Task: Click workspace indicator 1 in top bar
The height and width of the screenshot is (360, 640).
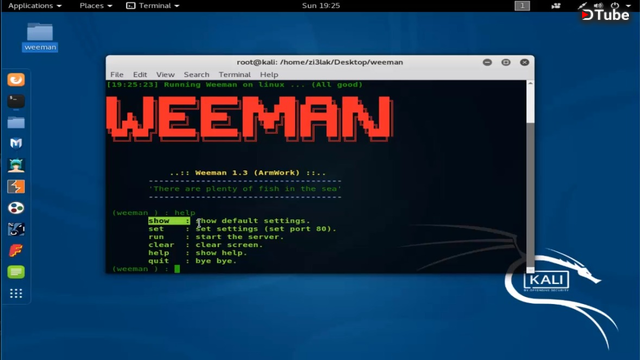Action: 522,6
